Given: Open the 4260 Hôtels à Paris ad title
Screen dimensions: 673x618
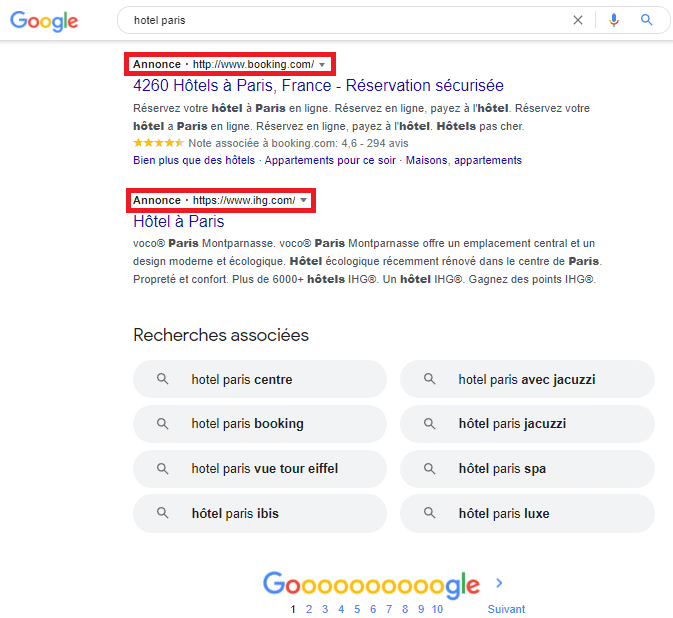Looking at the screenshot, I should (318, 85).
